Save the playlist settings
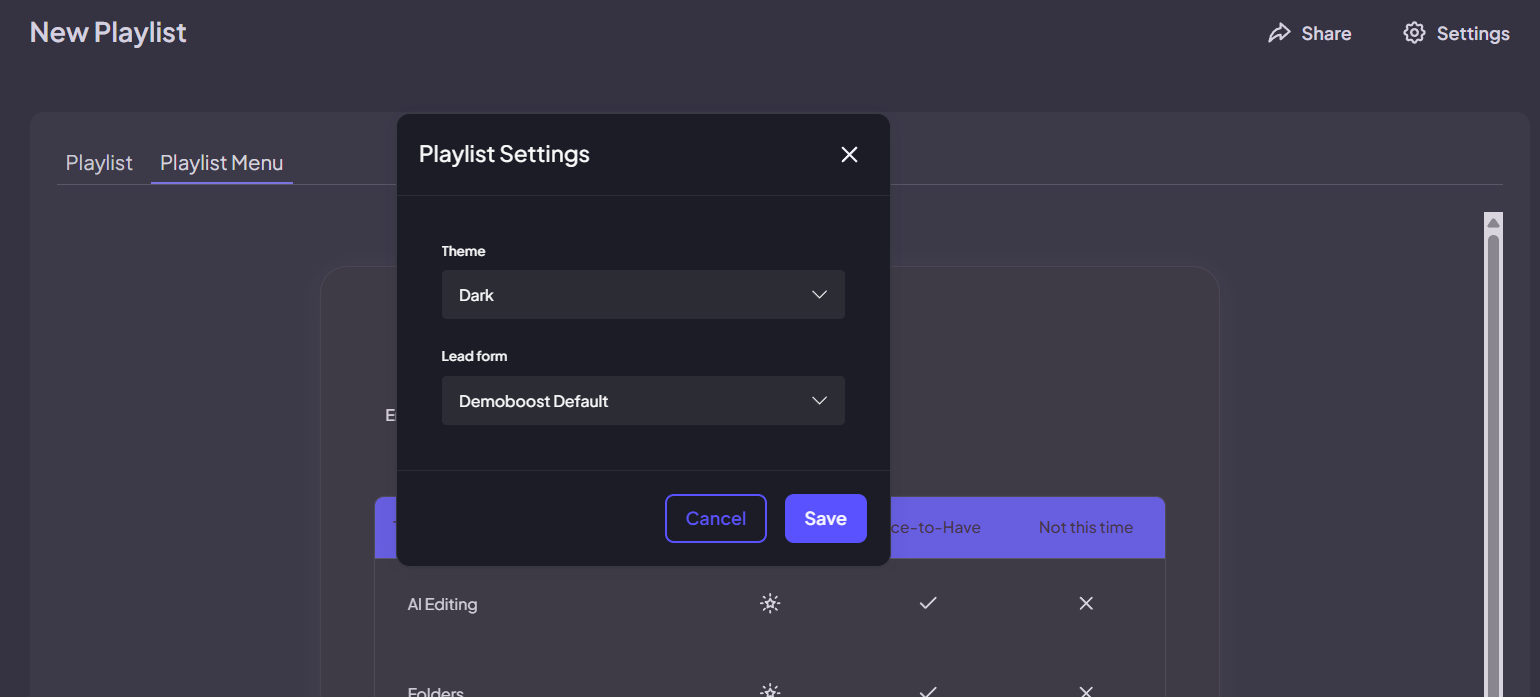Screen dimensions: 1540x697 [x=826, y=519]
